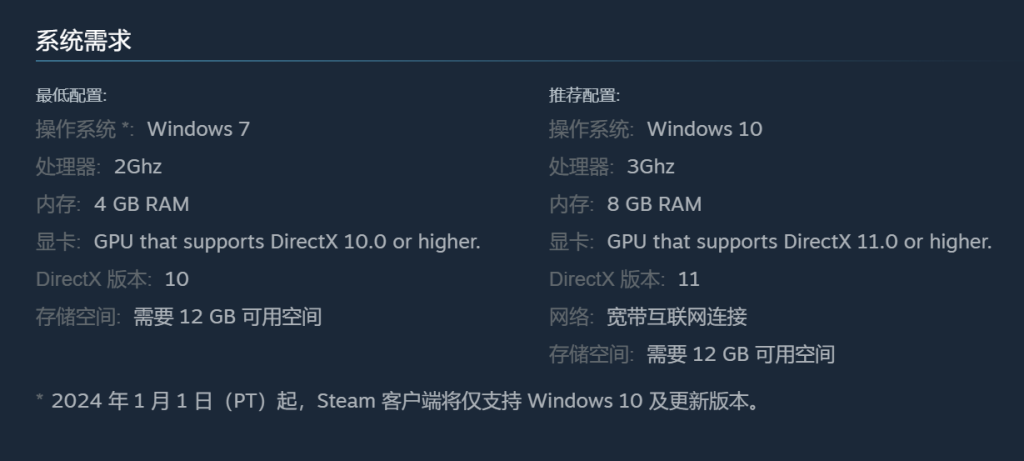Click the recommended processor value 3Ghz

click(650, 167)
